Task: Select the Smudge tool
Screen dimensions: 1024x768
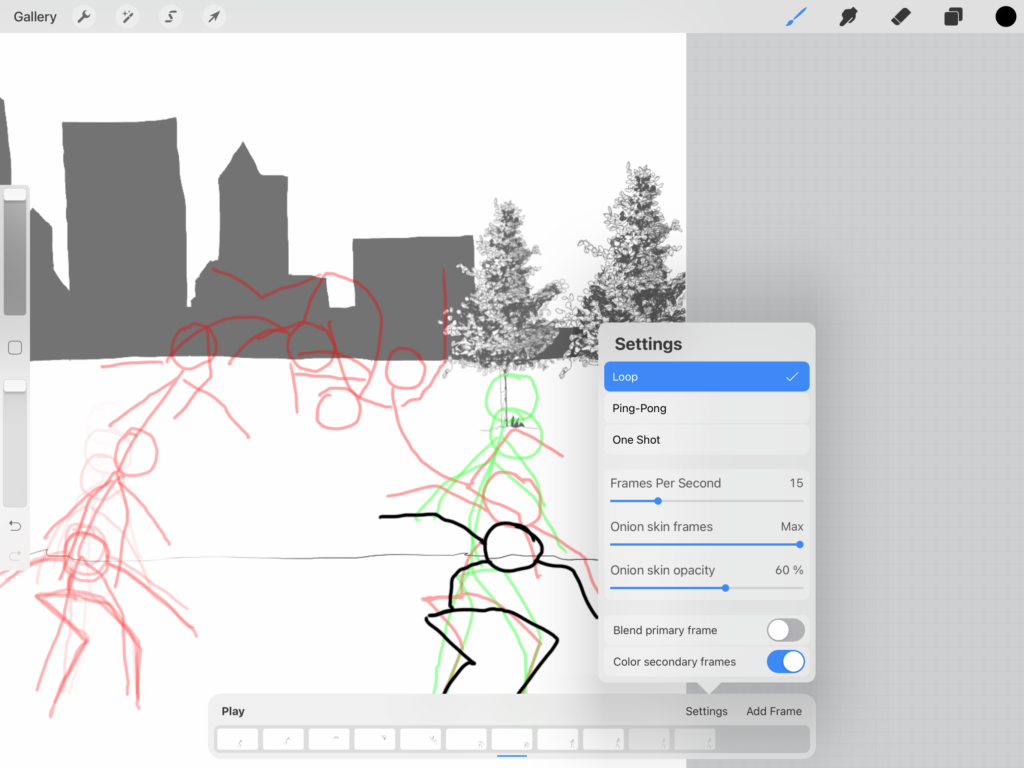Action: [x=848, y=16]
